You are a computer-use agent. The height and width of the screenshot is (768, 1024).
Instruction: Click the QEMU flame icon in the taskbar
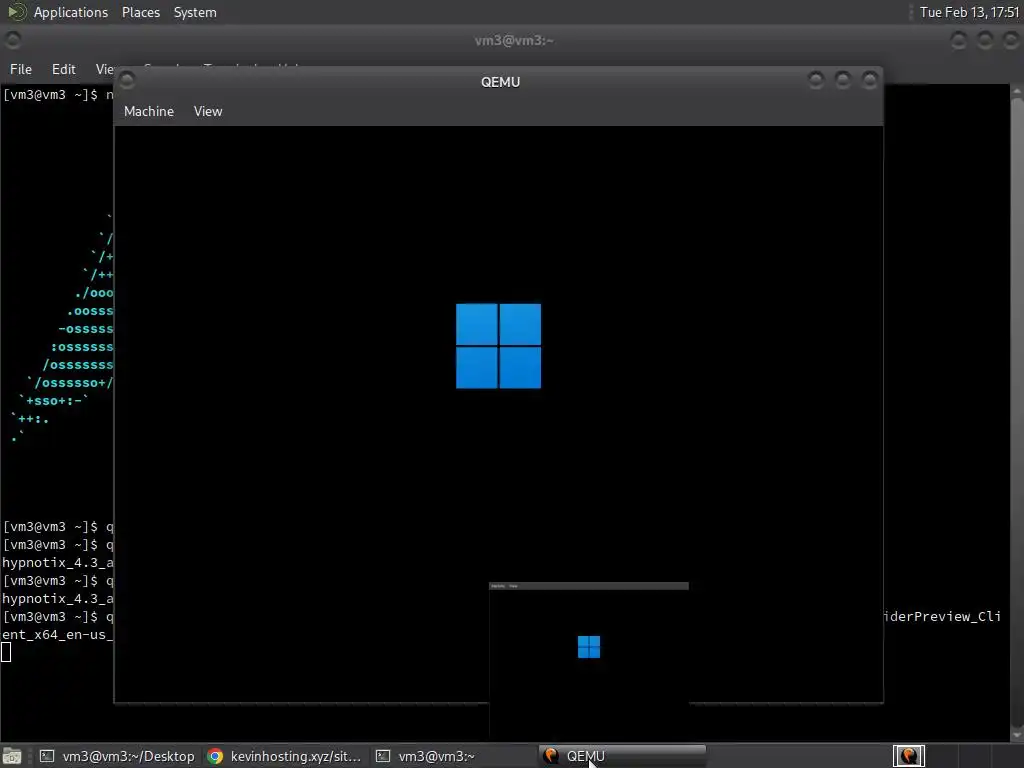point(551,756)
